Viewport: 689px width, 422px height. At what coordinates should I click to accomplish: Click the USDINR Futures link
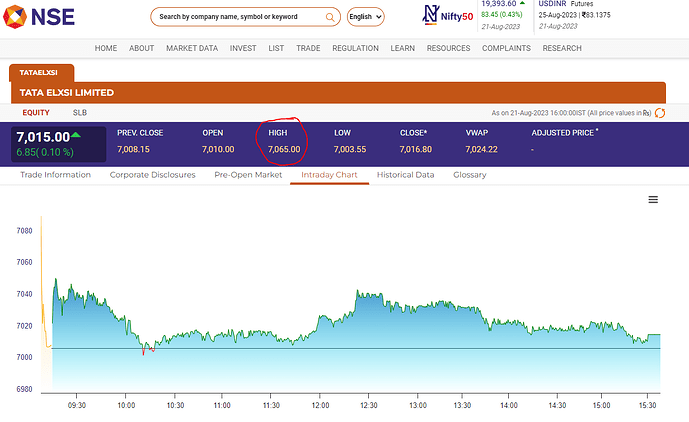pos(566,4)
